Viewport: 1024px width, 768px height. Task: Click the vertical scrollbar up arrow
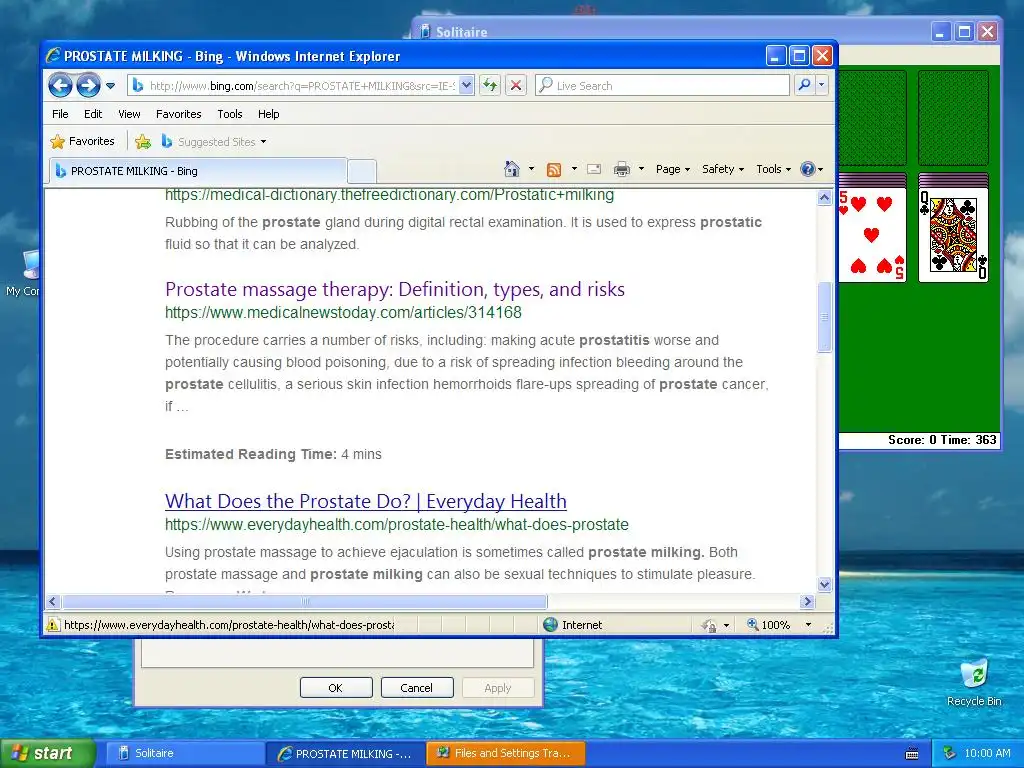pos(824,197)
